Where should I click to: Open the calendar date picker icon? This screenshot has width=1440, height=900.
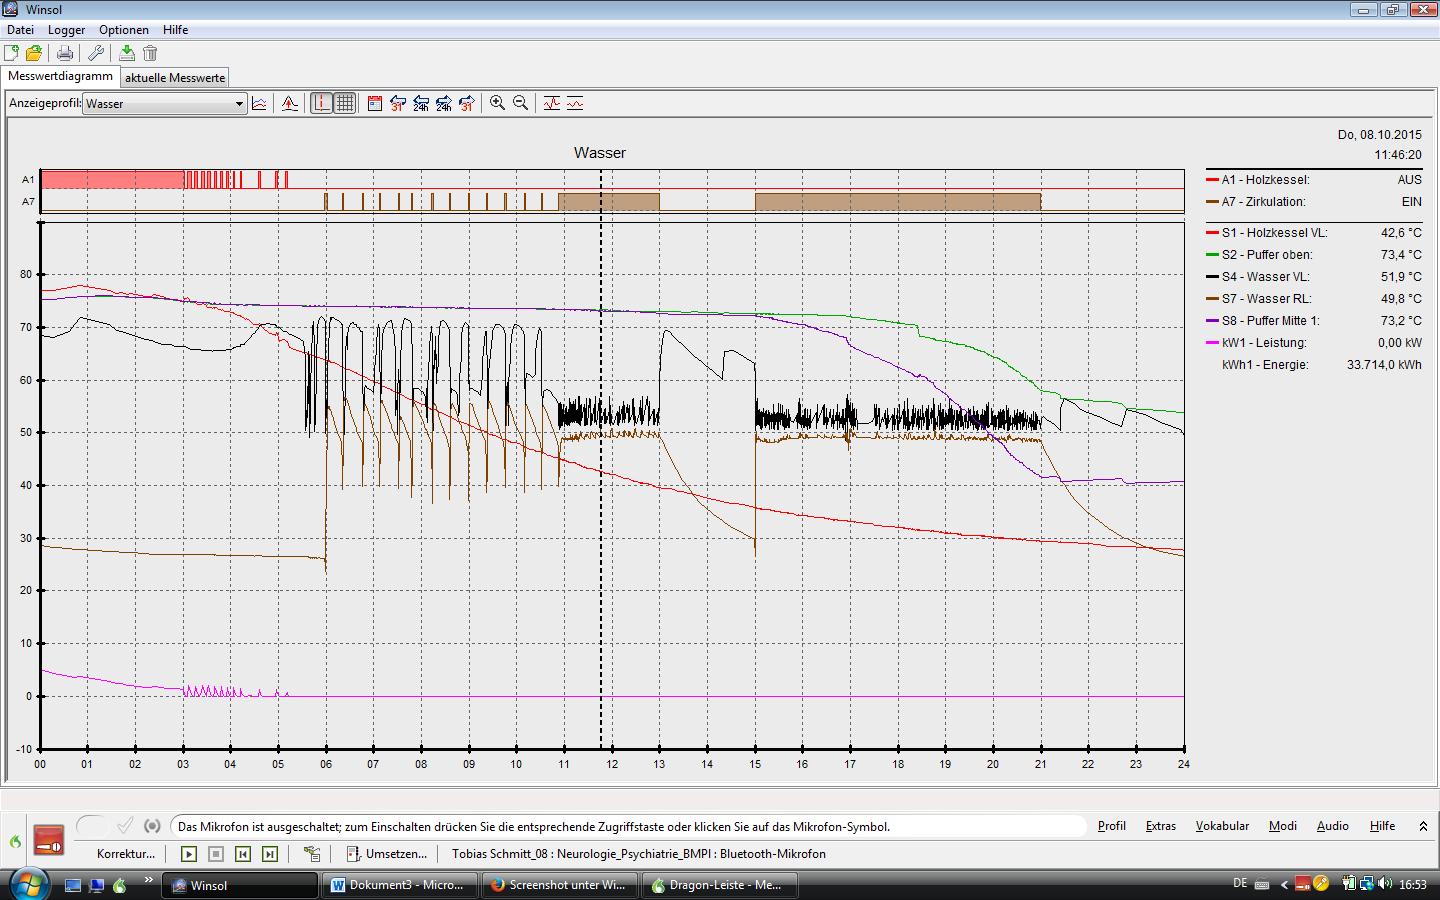[x=375, y=103]
